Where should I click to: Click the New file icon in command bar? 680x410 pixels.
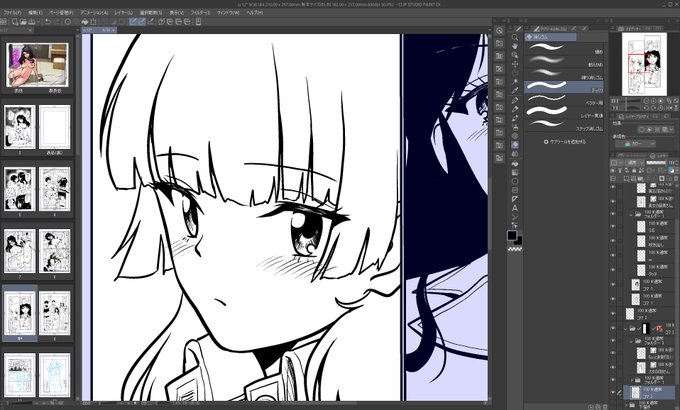pyautogui.click(x=16, y=21)
